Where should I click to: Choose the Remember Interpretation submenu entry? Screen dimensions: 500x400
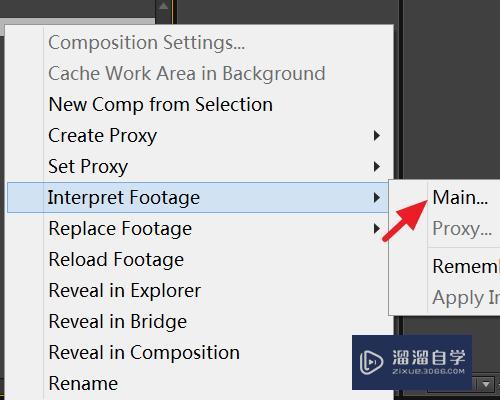click(x=466, y=267)
